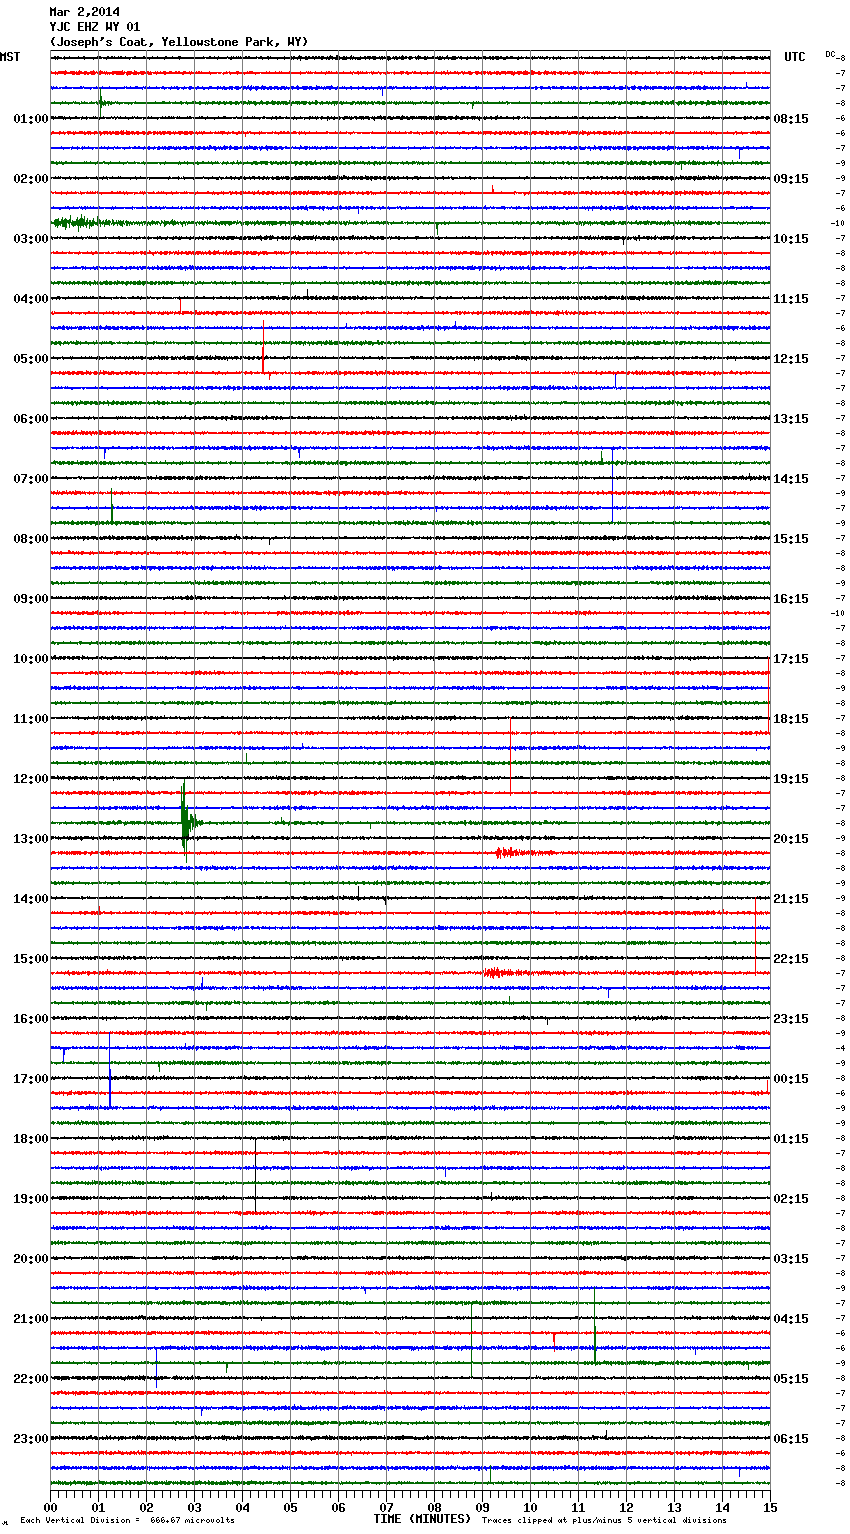Click the Joseph's Coat, Yellowstone Park station name
The height and width of the screenshot is (1534, 850).
179,42
